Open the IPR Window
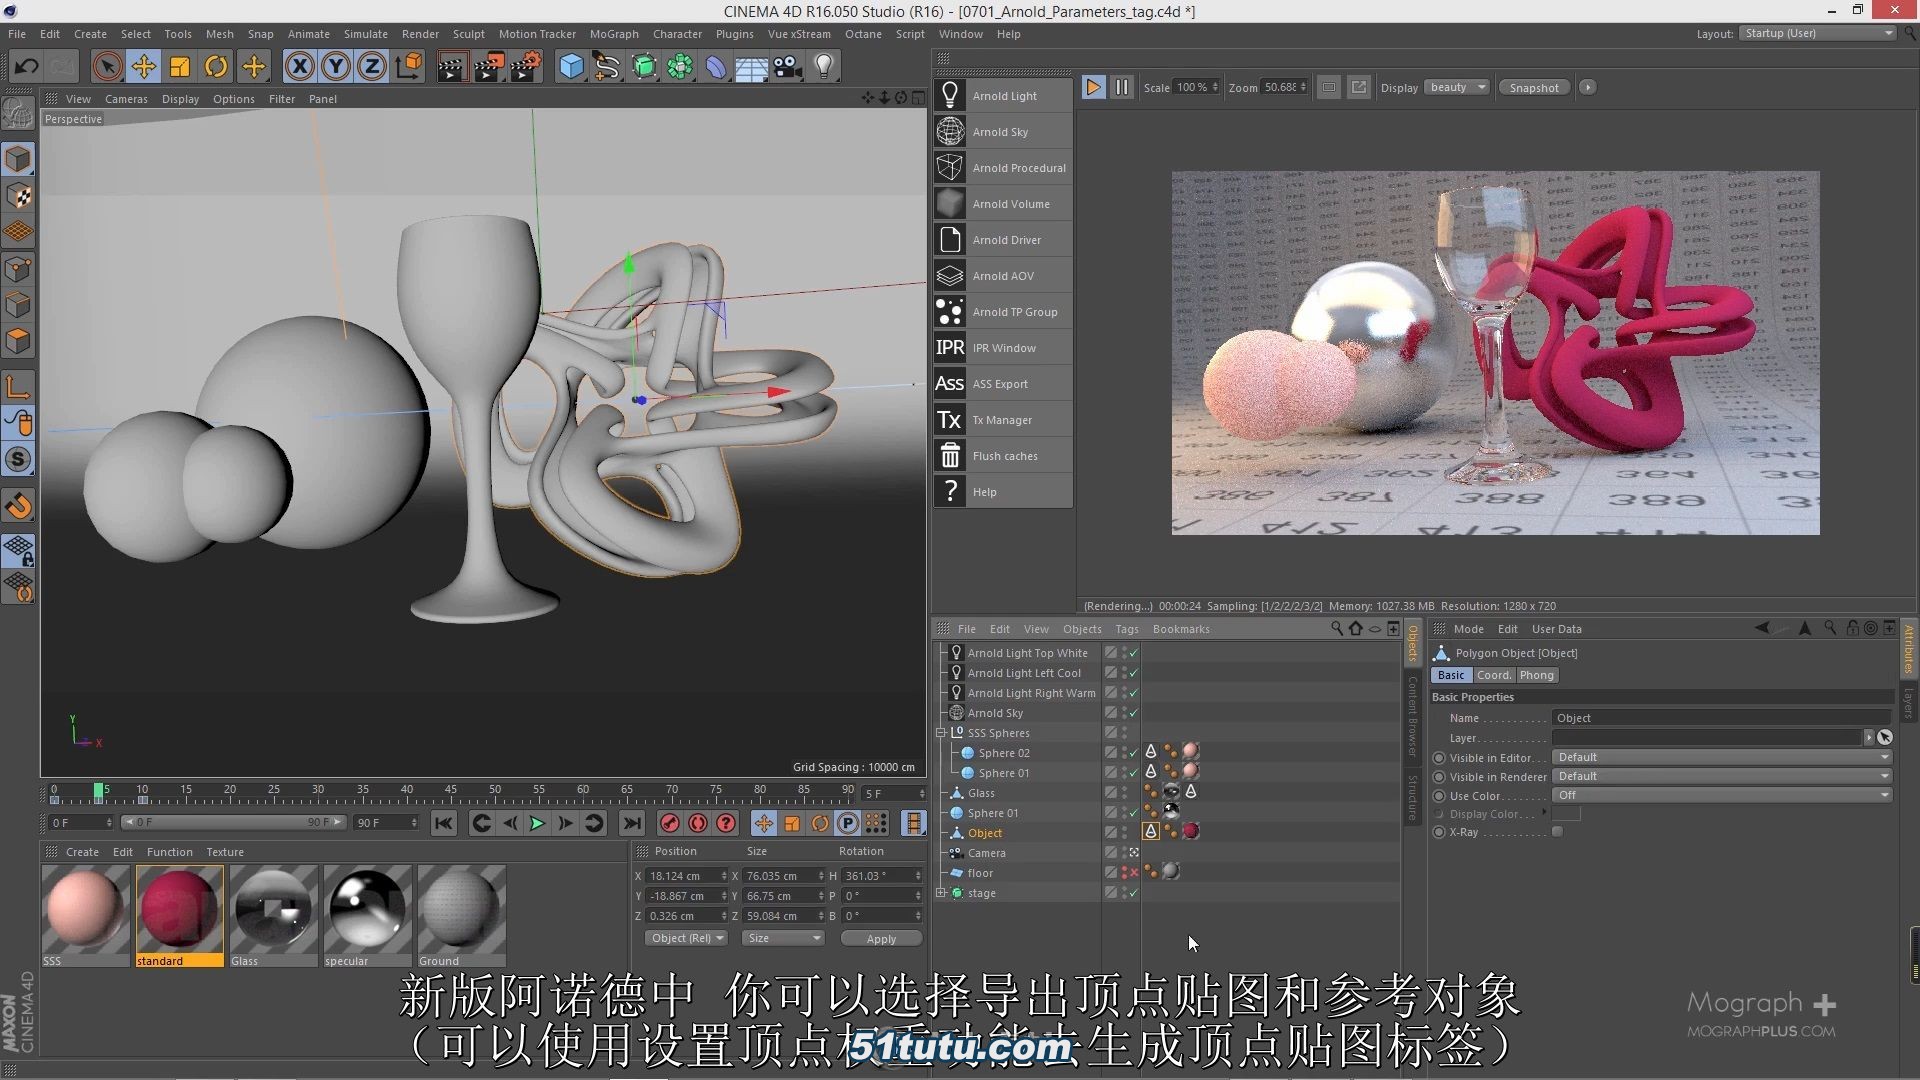 point(1003,348)
